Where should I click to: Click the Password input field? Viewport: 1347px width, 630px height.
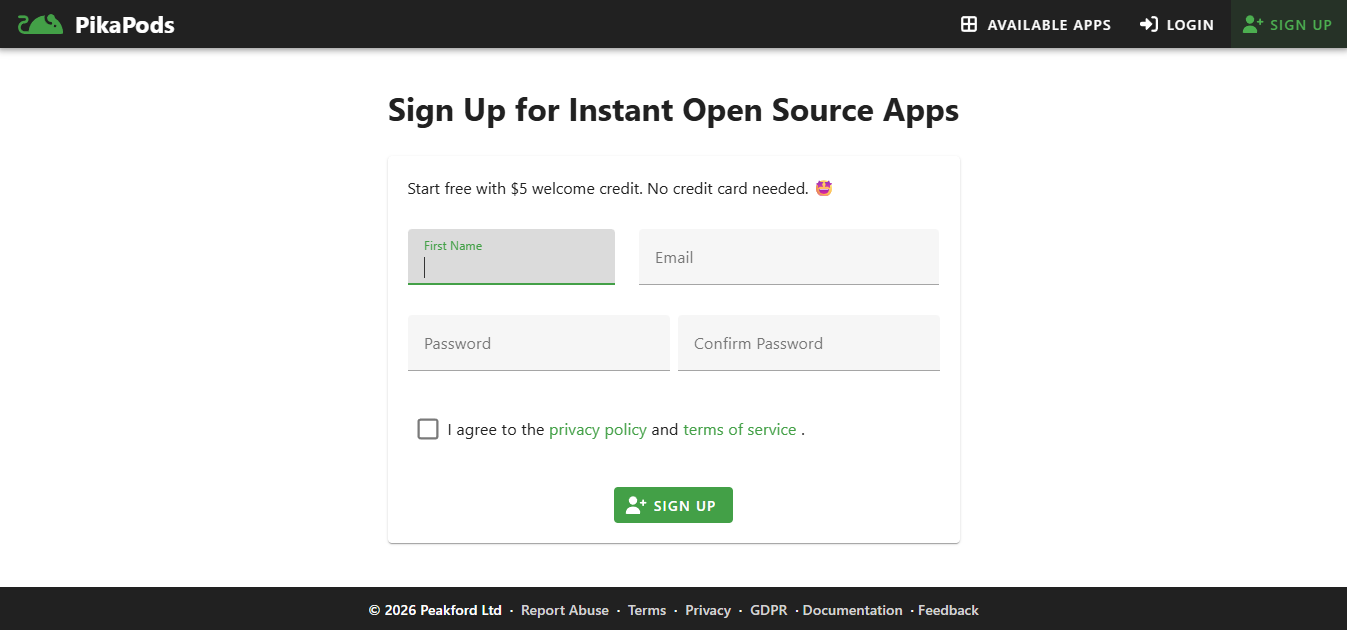pyautogui.click(x=538, y=344)
